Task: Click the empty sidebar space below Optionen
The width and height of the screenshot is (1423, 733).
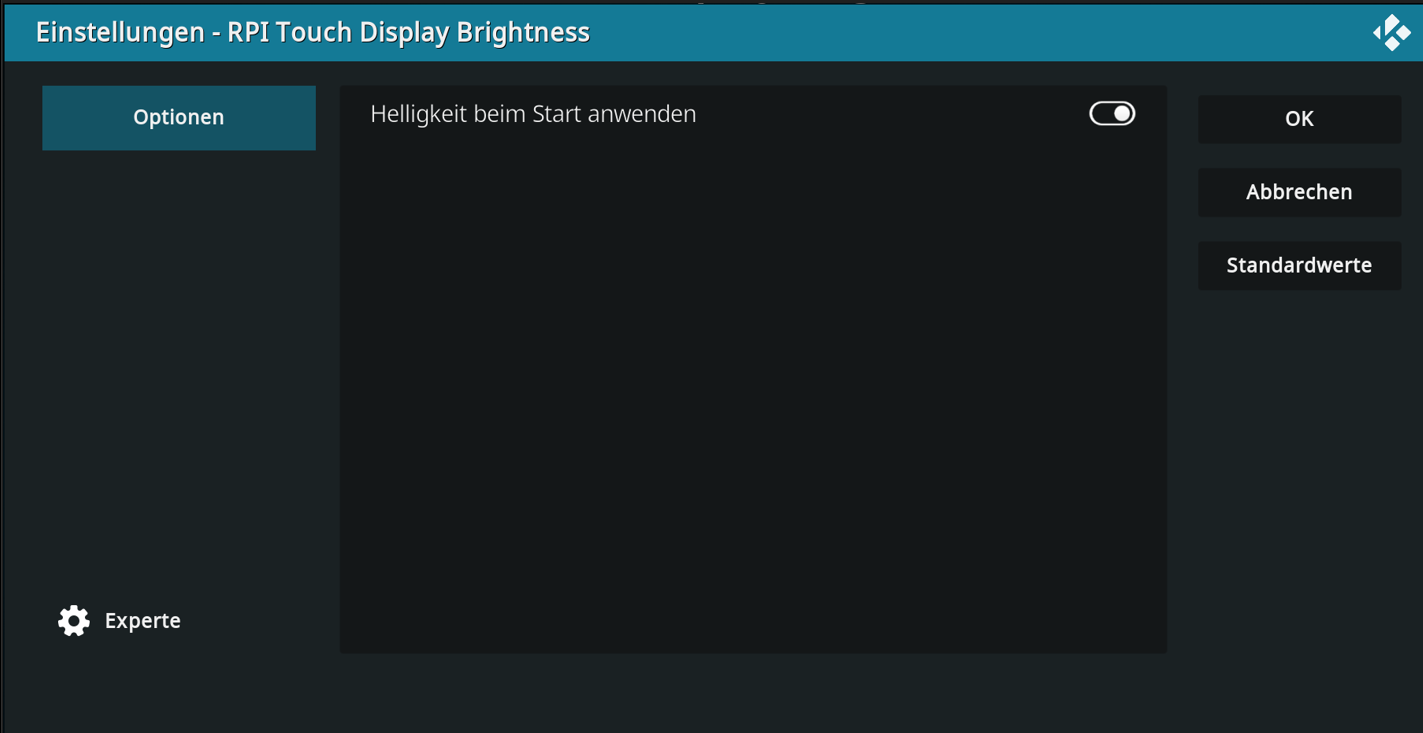Action: point(179,300)
